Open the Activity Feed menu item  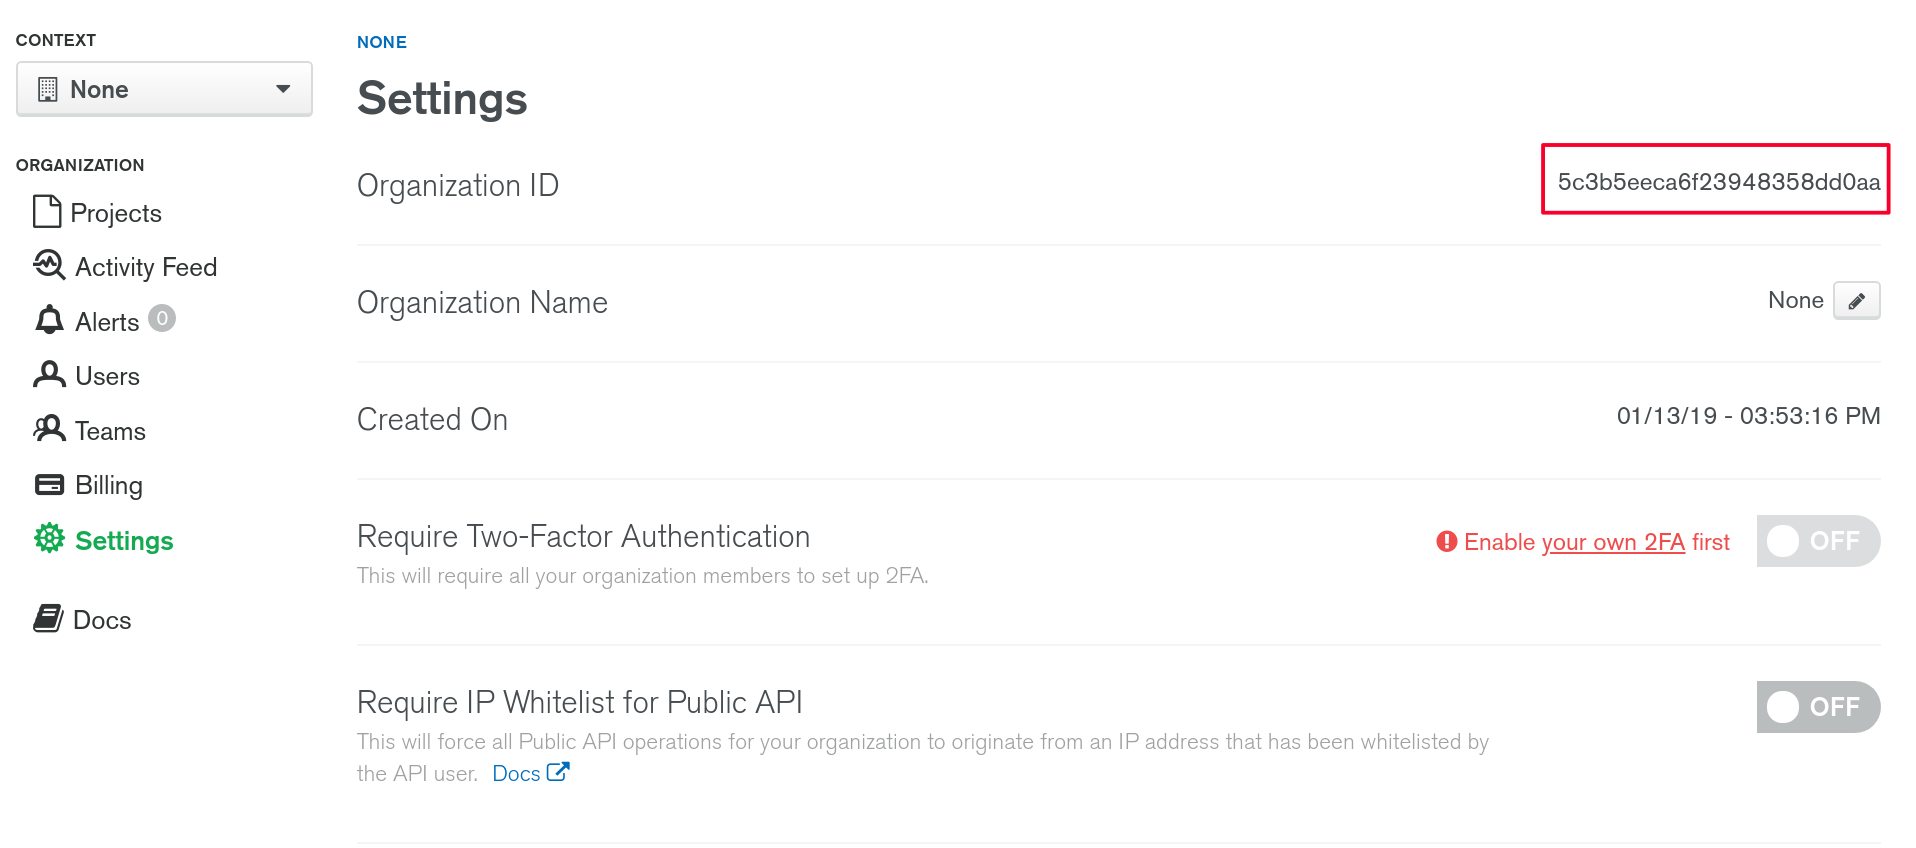[x=145, y=267]
